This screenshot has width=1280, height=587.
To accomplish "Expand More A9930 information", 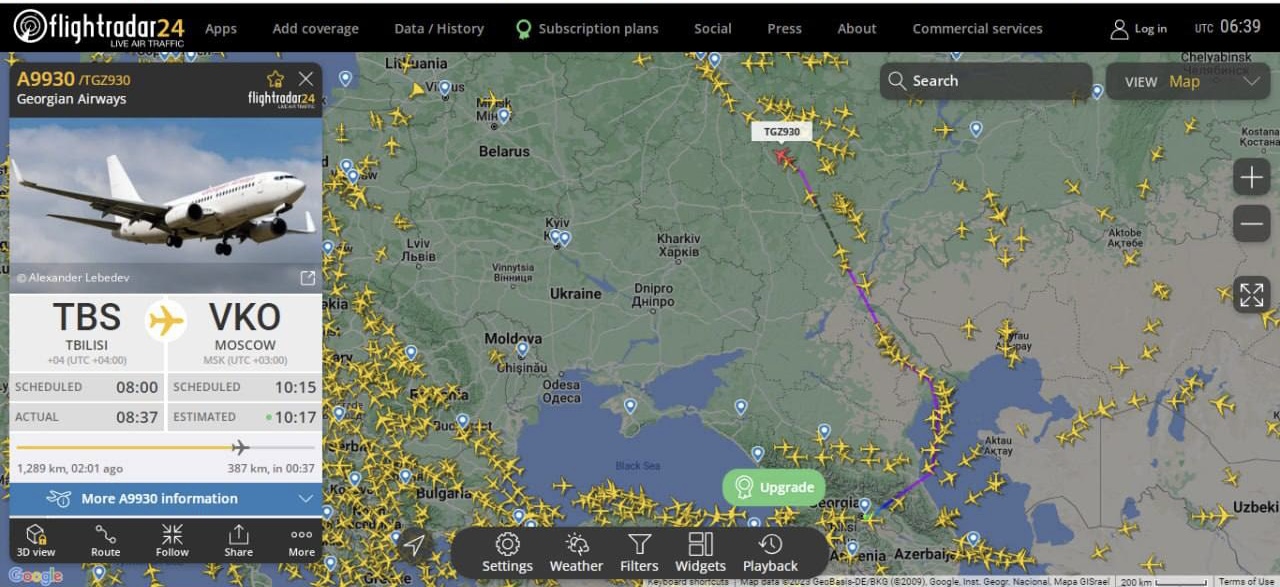I will (166, 498).
